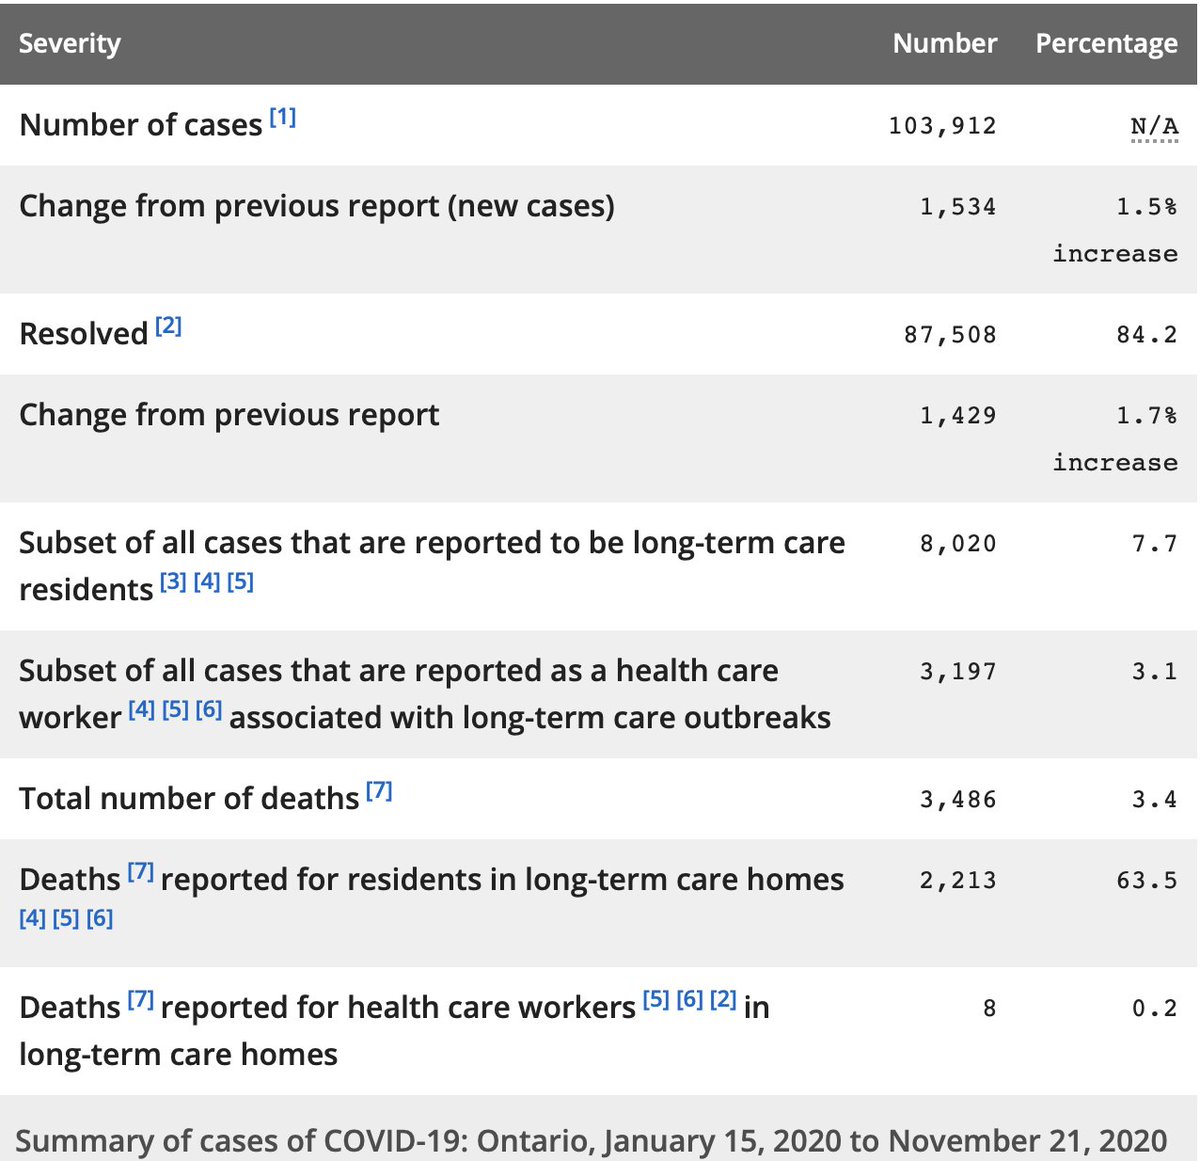Open footnote [5] in long-term care residents row
Screen dimensions: 1200x1161
pyautogui.click(x=240, y=581)
